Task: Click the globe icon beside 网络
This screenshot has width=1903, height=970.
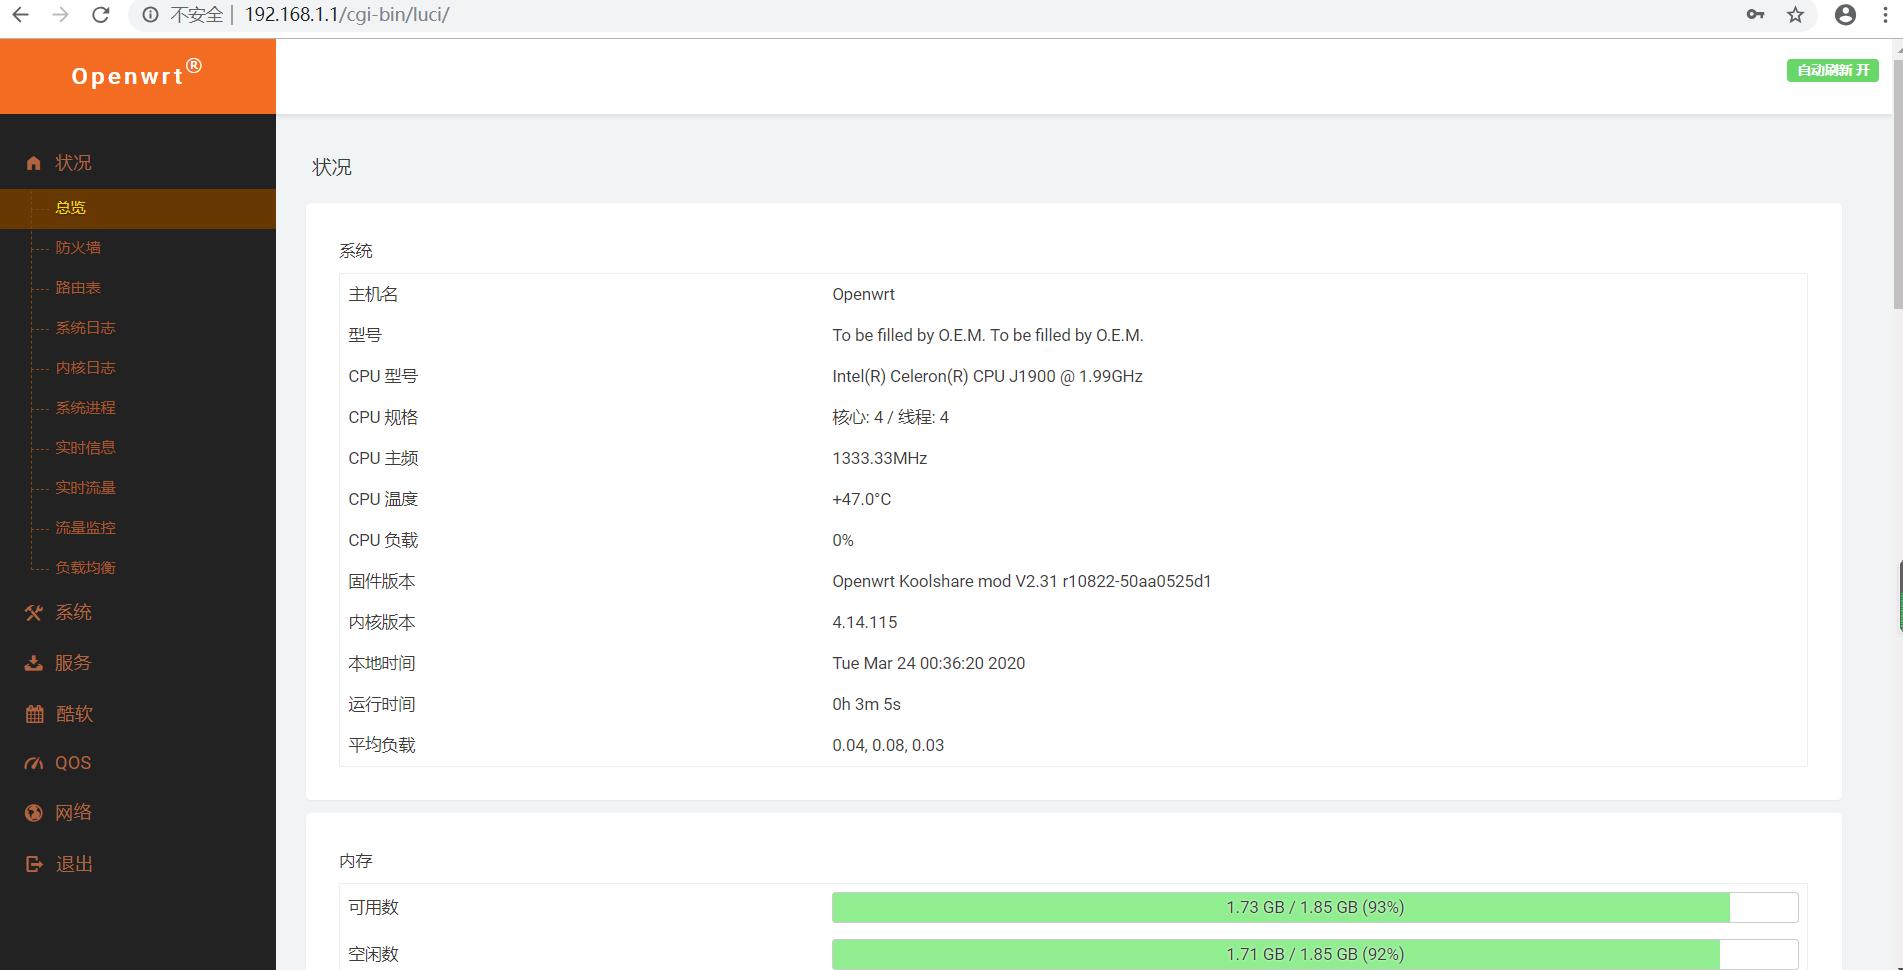Action: [x=34, y=813]
